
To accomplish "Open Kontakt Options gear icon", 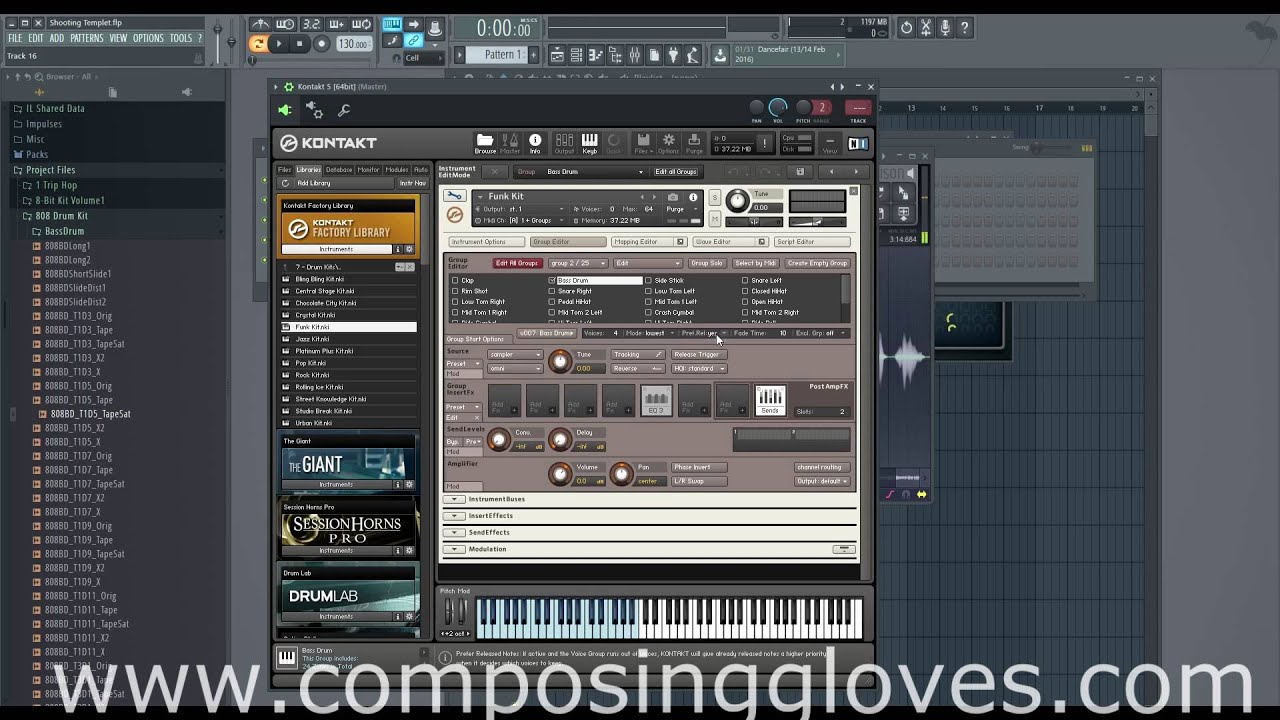I will [669, 143].
